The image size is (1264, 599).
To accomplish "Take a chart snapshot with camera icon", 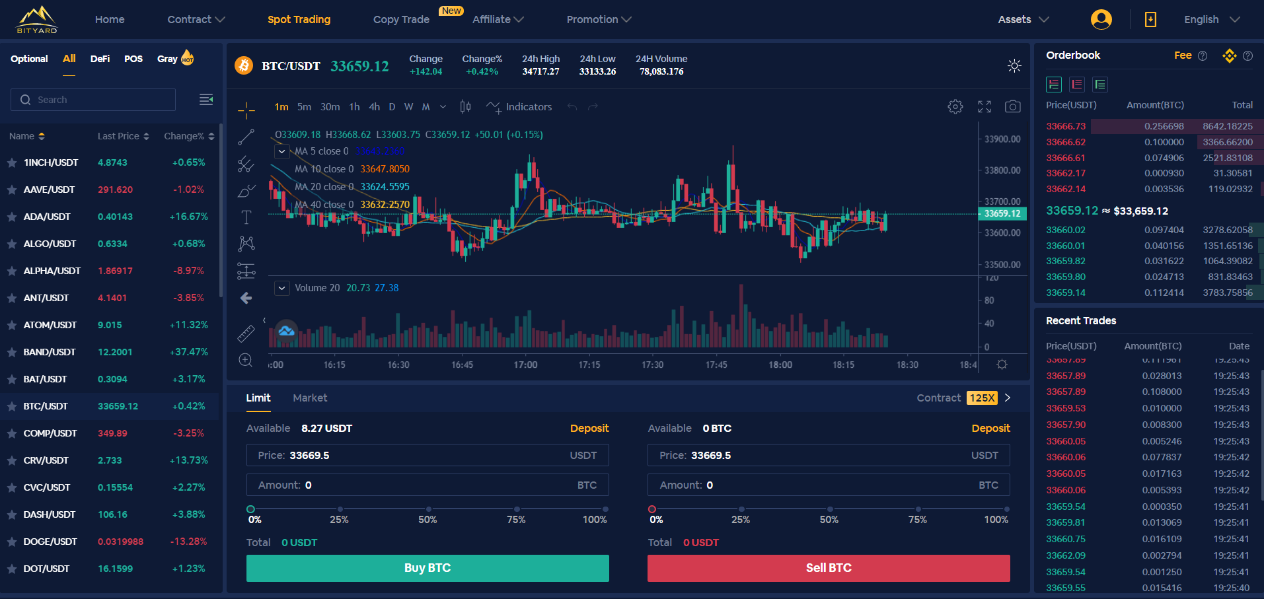I will coord(1013,107).
